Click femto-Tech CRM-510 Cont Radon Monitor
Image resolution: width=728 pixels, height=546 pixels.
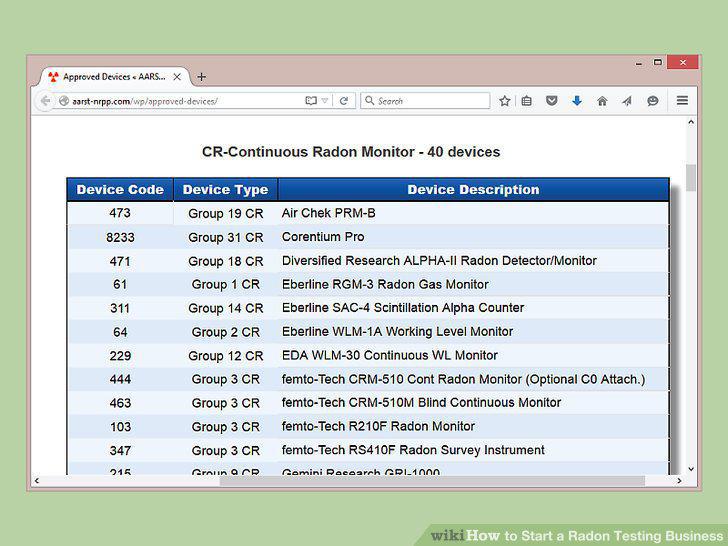[x=463, y=379]
